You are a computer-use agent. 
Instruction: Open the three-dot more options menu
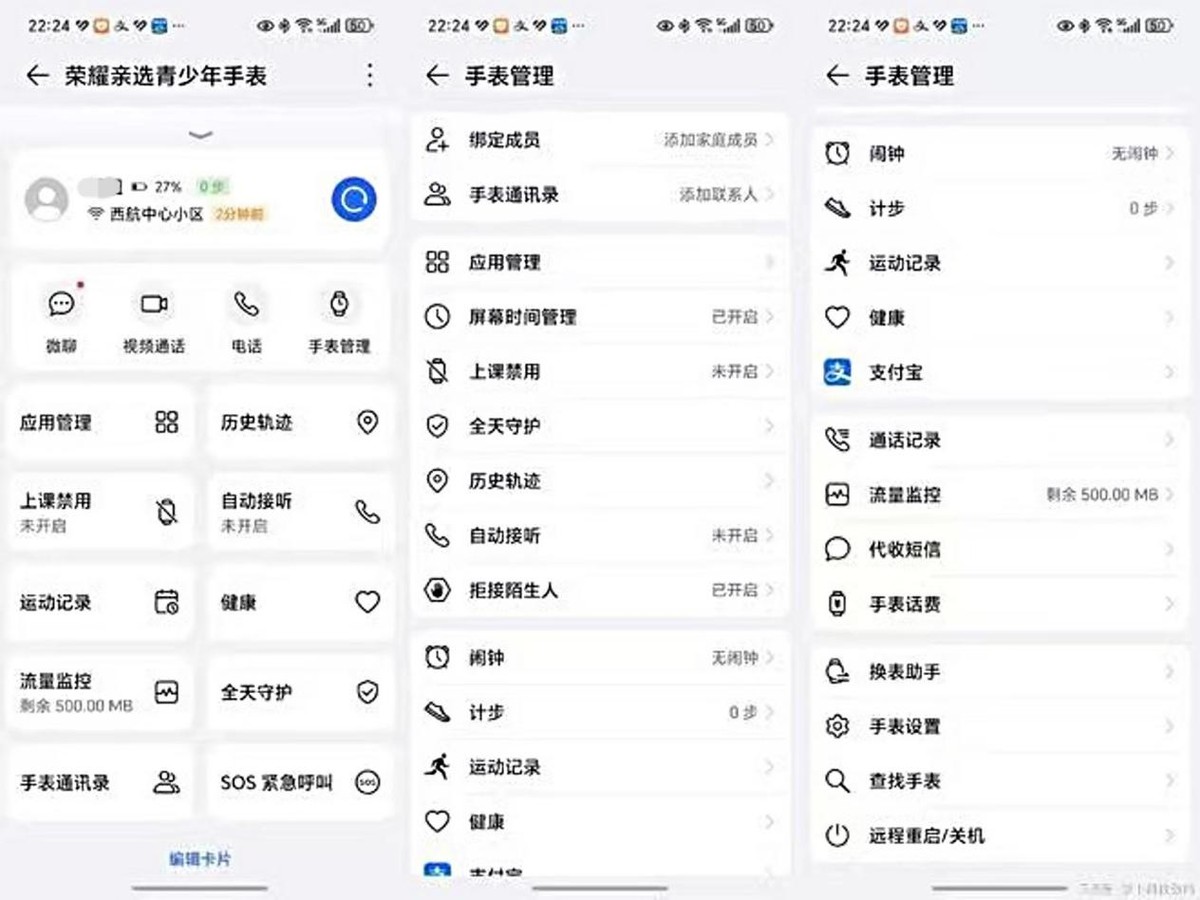[x=370, y=75]
